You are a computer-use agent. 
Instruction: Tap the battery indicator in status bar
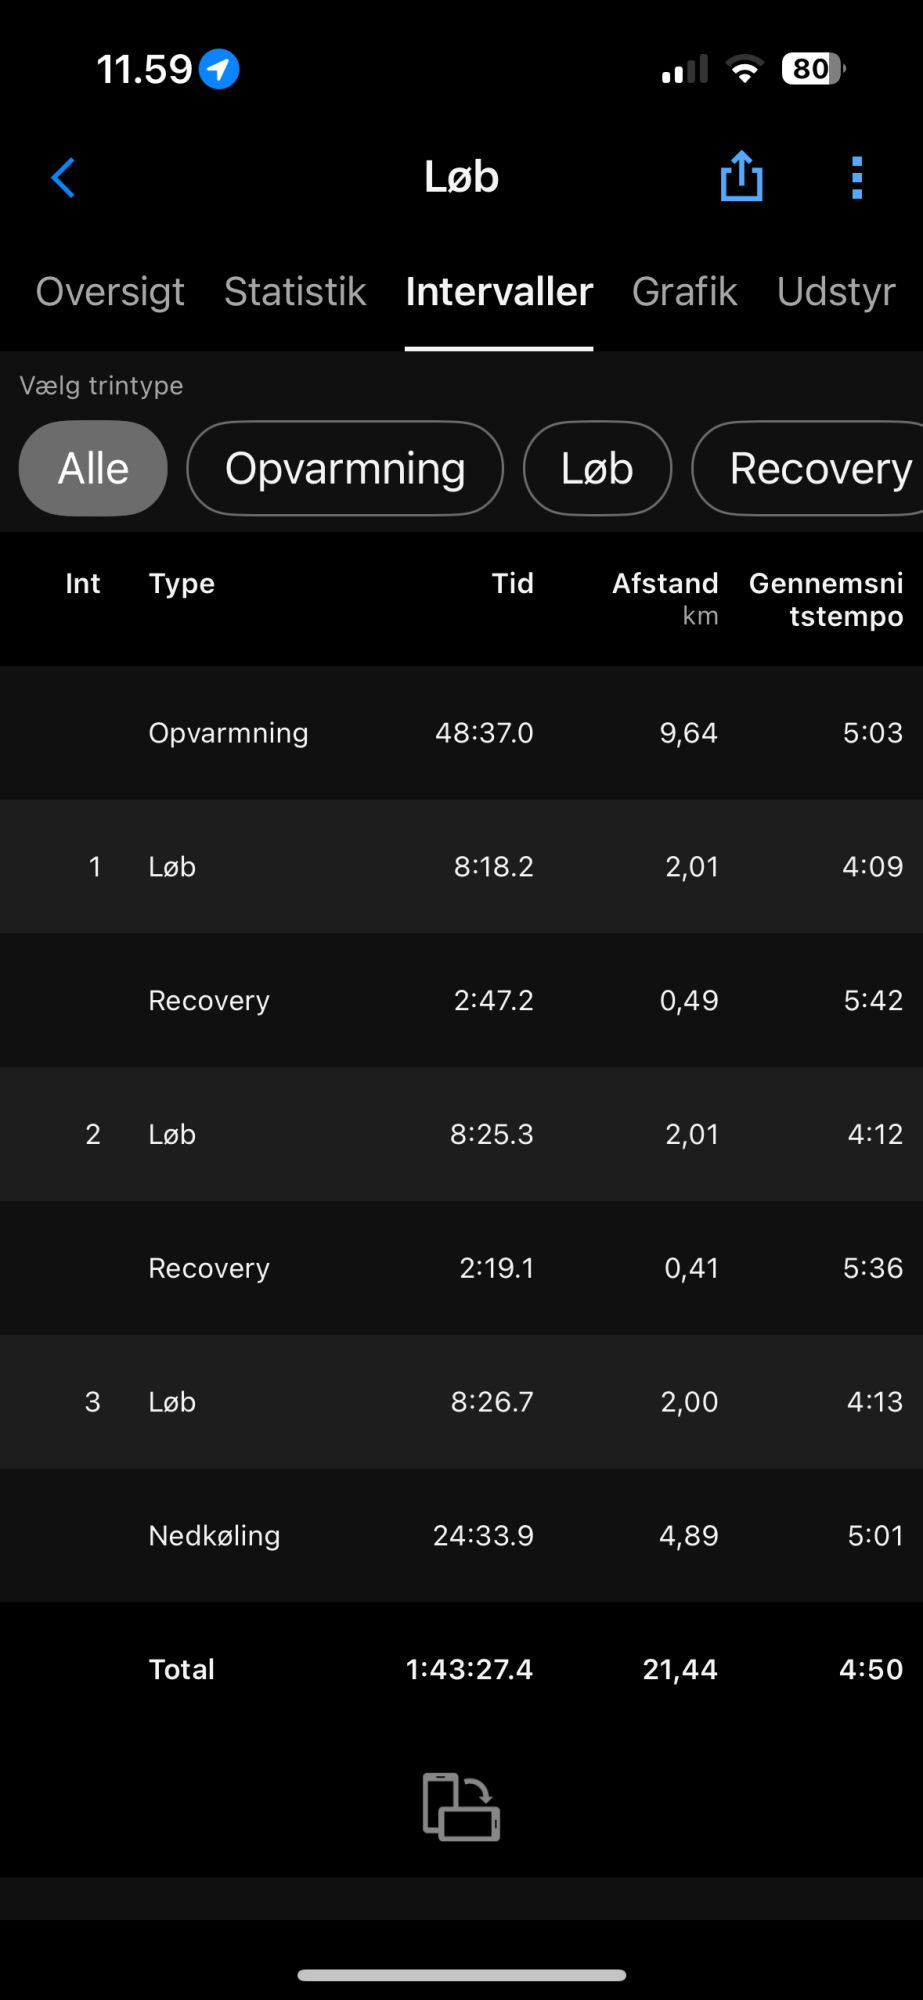point(813,69)
